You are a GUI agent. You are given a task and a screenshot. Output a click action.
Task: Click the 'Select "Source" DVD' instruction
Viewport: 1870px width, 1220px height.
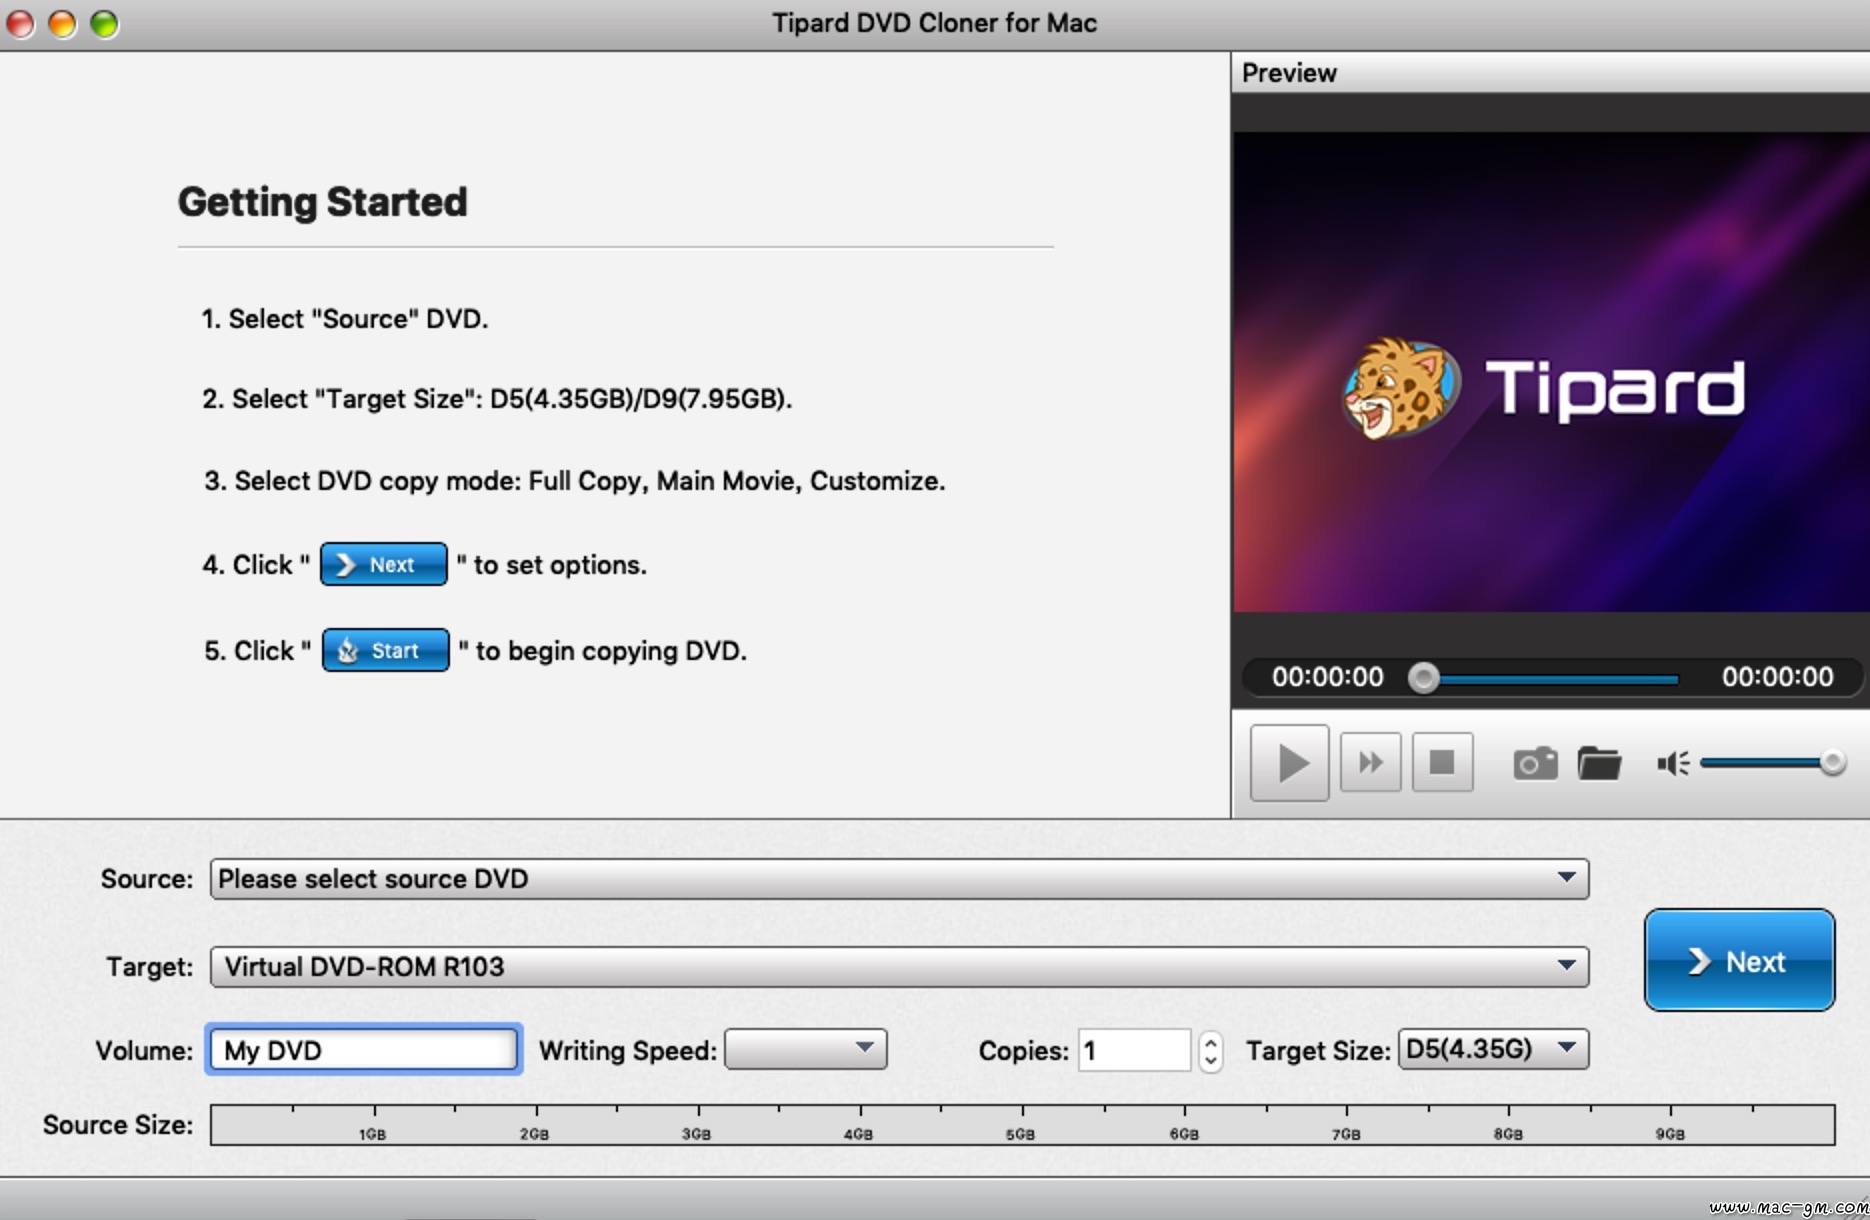[345, 319]
